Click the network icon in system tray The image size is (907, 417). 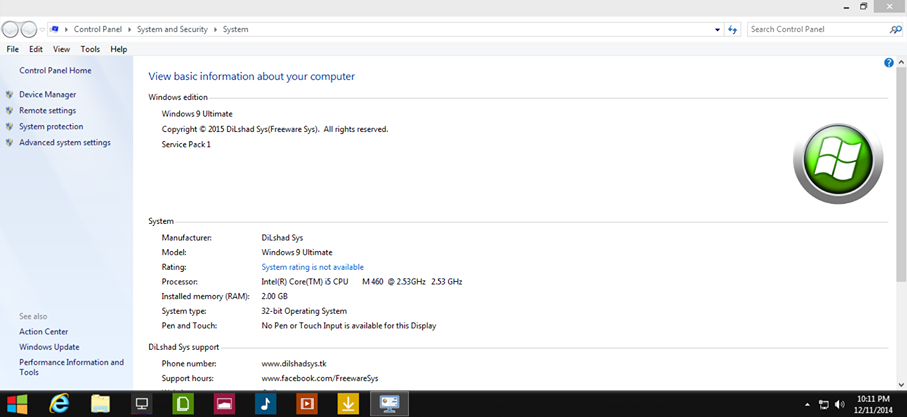pos(824,404)
